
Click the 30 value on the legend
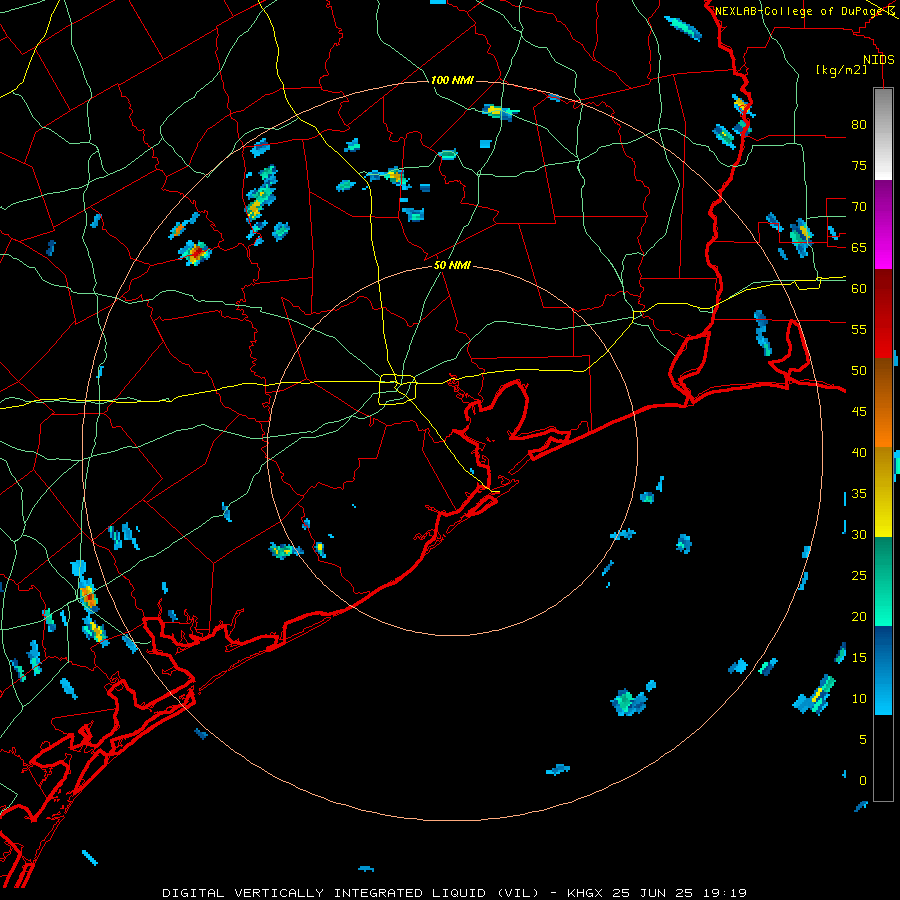[859, 535]
